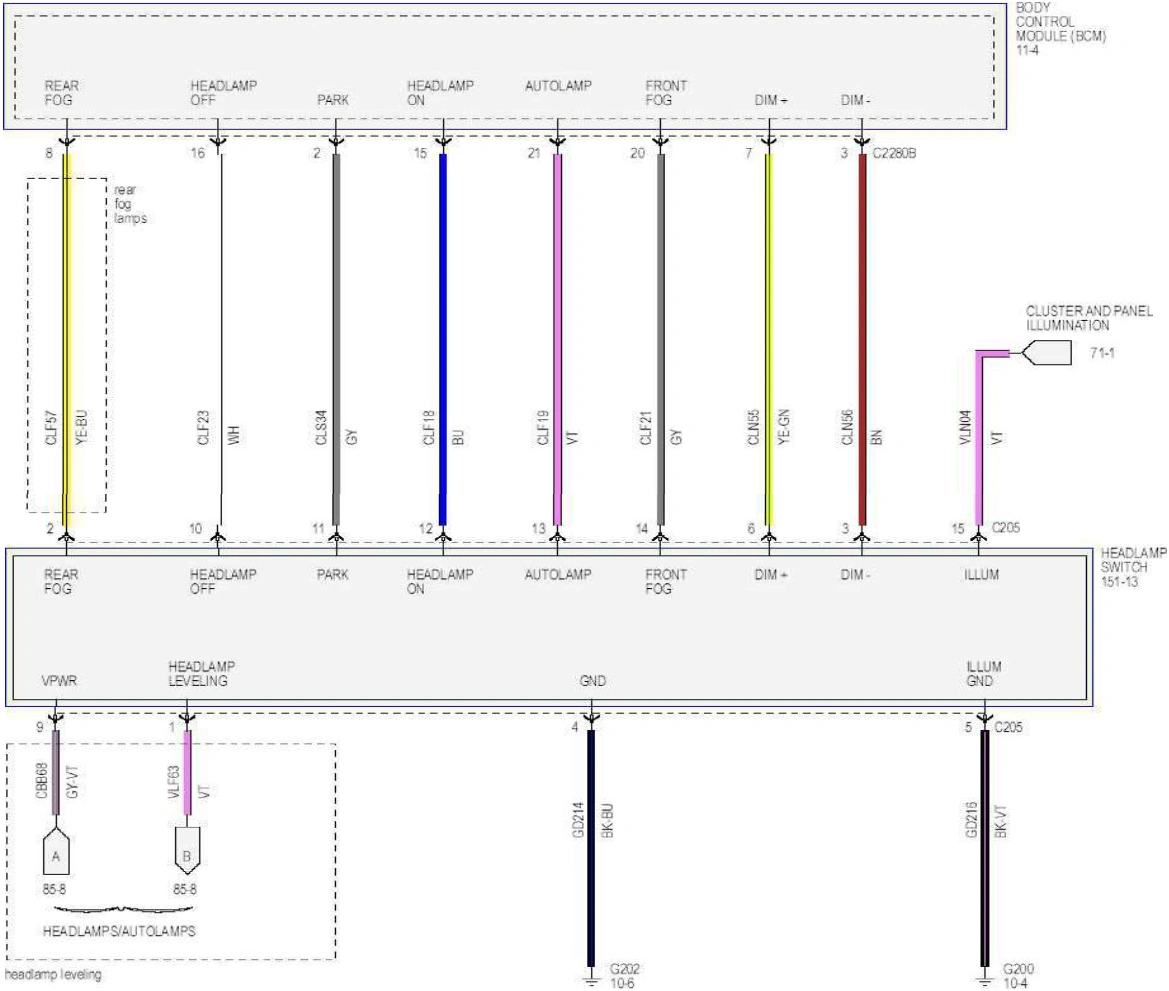Click the GD216 circuit label
Screen dimensions: 1169x991
(x=971, y=819)
